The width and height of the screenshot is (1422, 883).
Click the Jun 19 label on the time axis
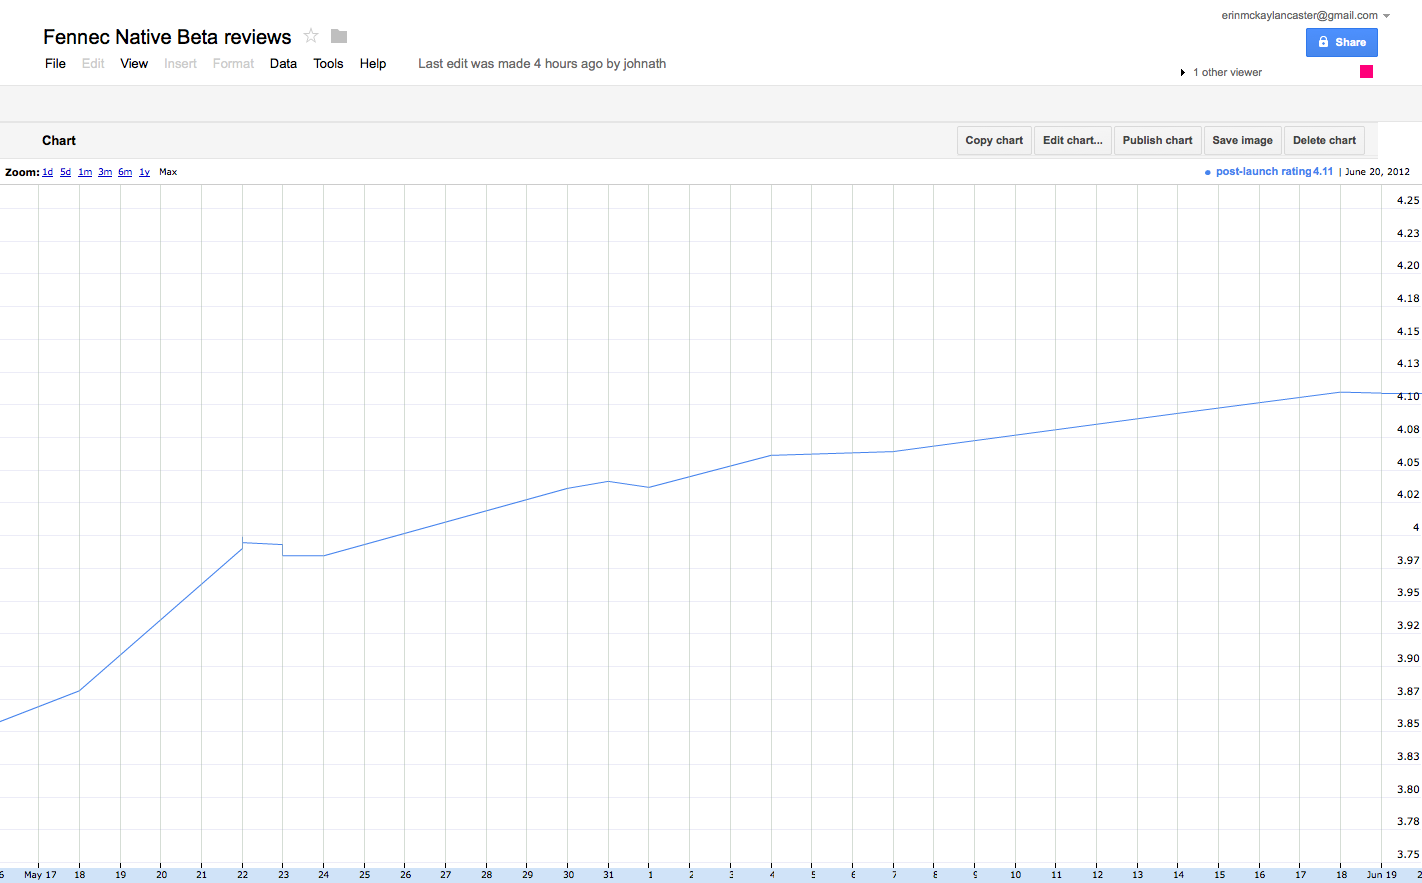click(x=1382, y=874)
